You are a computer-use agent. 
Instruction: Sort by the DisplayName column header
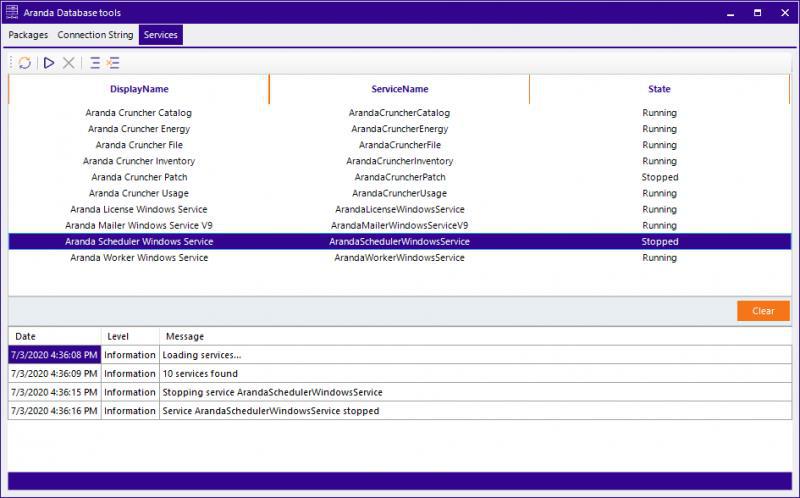point(139,89)
